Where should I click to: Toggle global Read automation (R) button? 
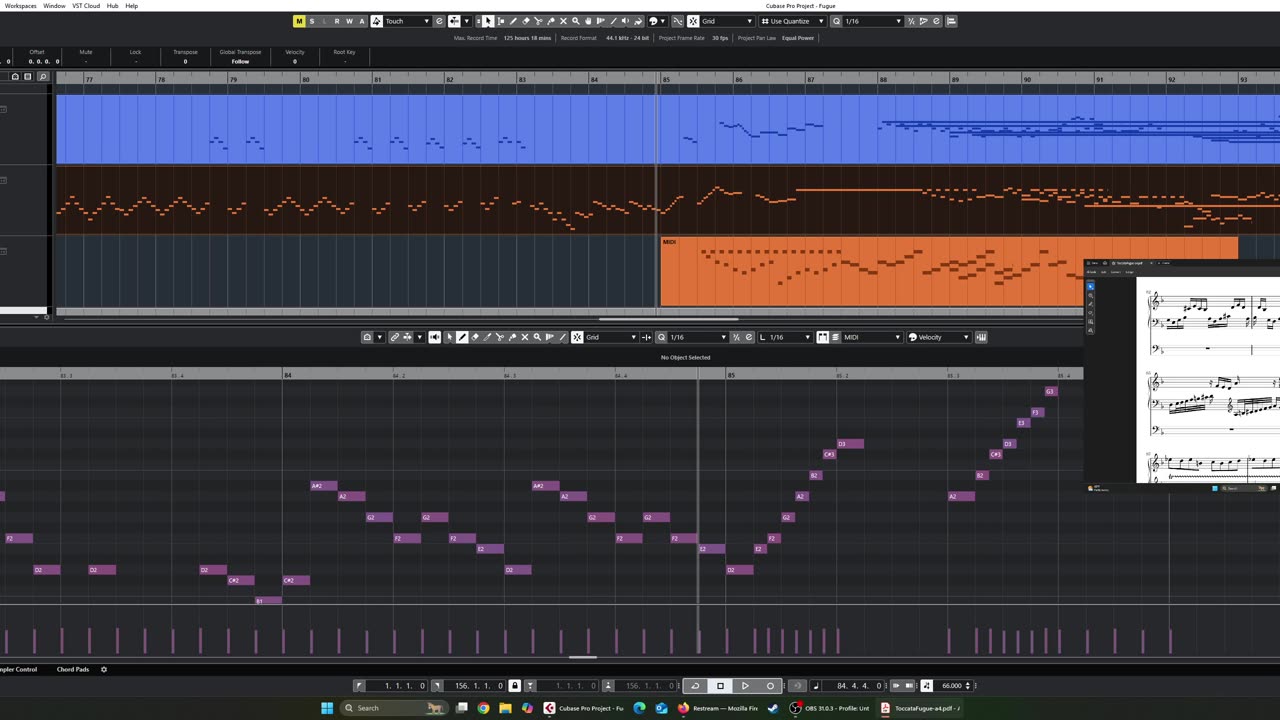pos(337,21)
